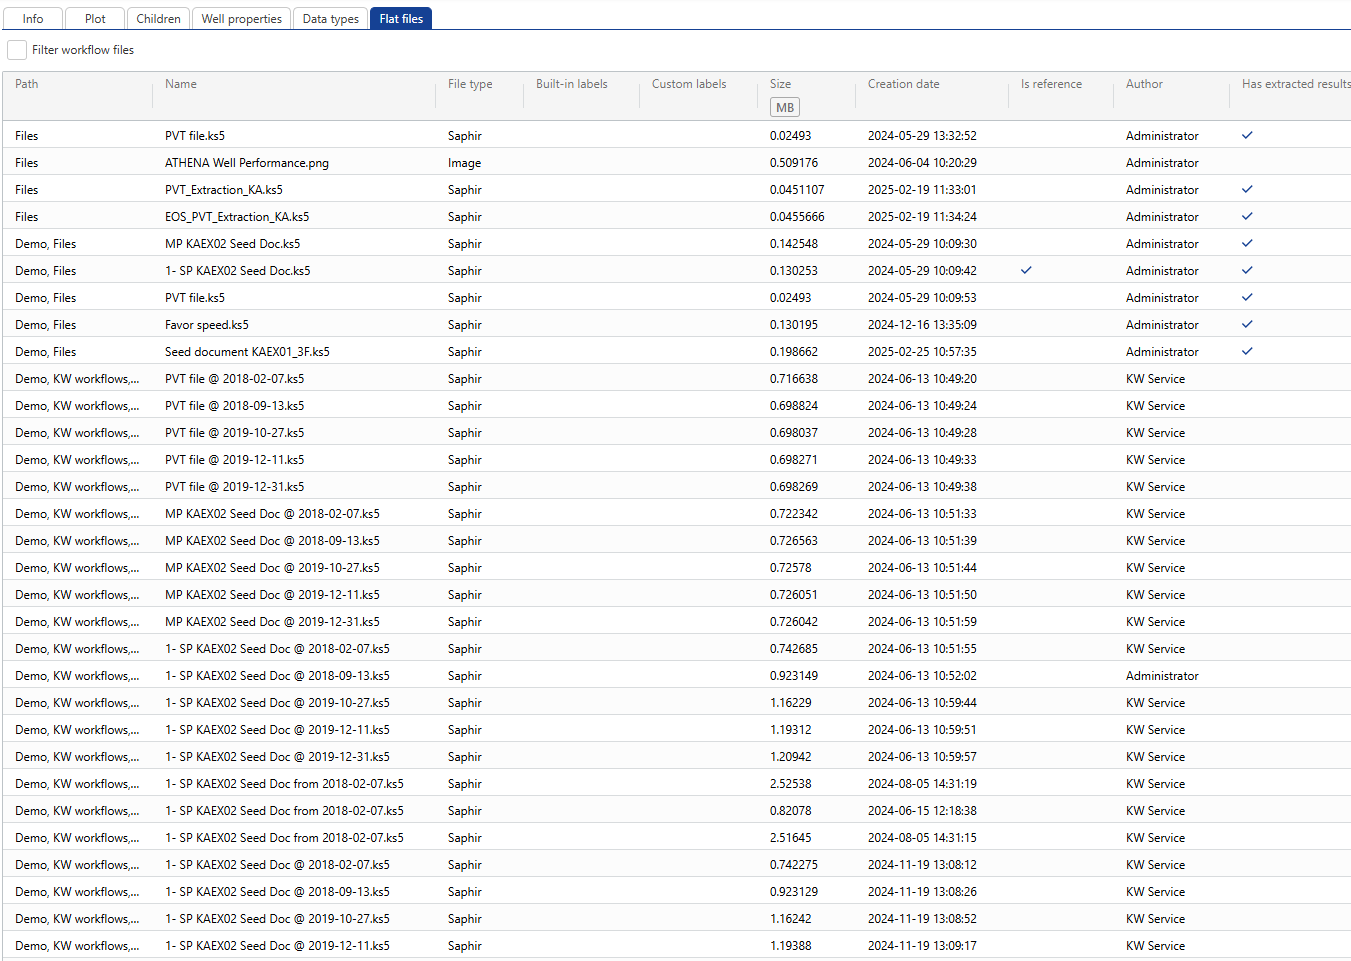Click size value 2.51645
This screenshot has height=961, width=1351.
click(791, 838)
